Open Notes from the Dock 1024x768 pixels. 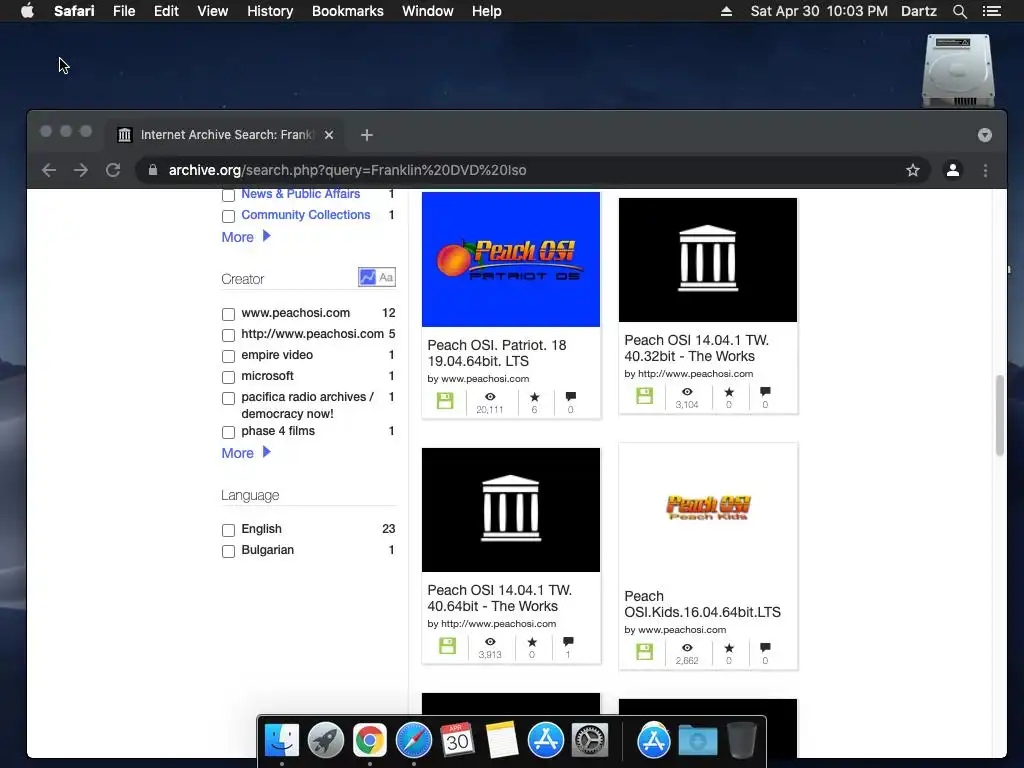pyautogui.click(x=502, y=740)
